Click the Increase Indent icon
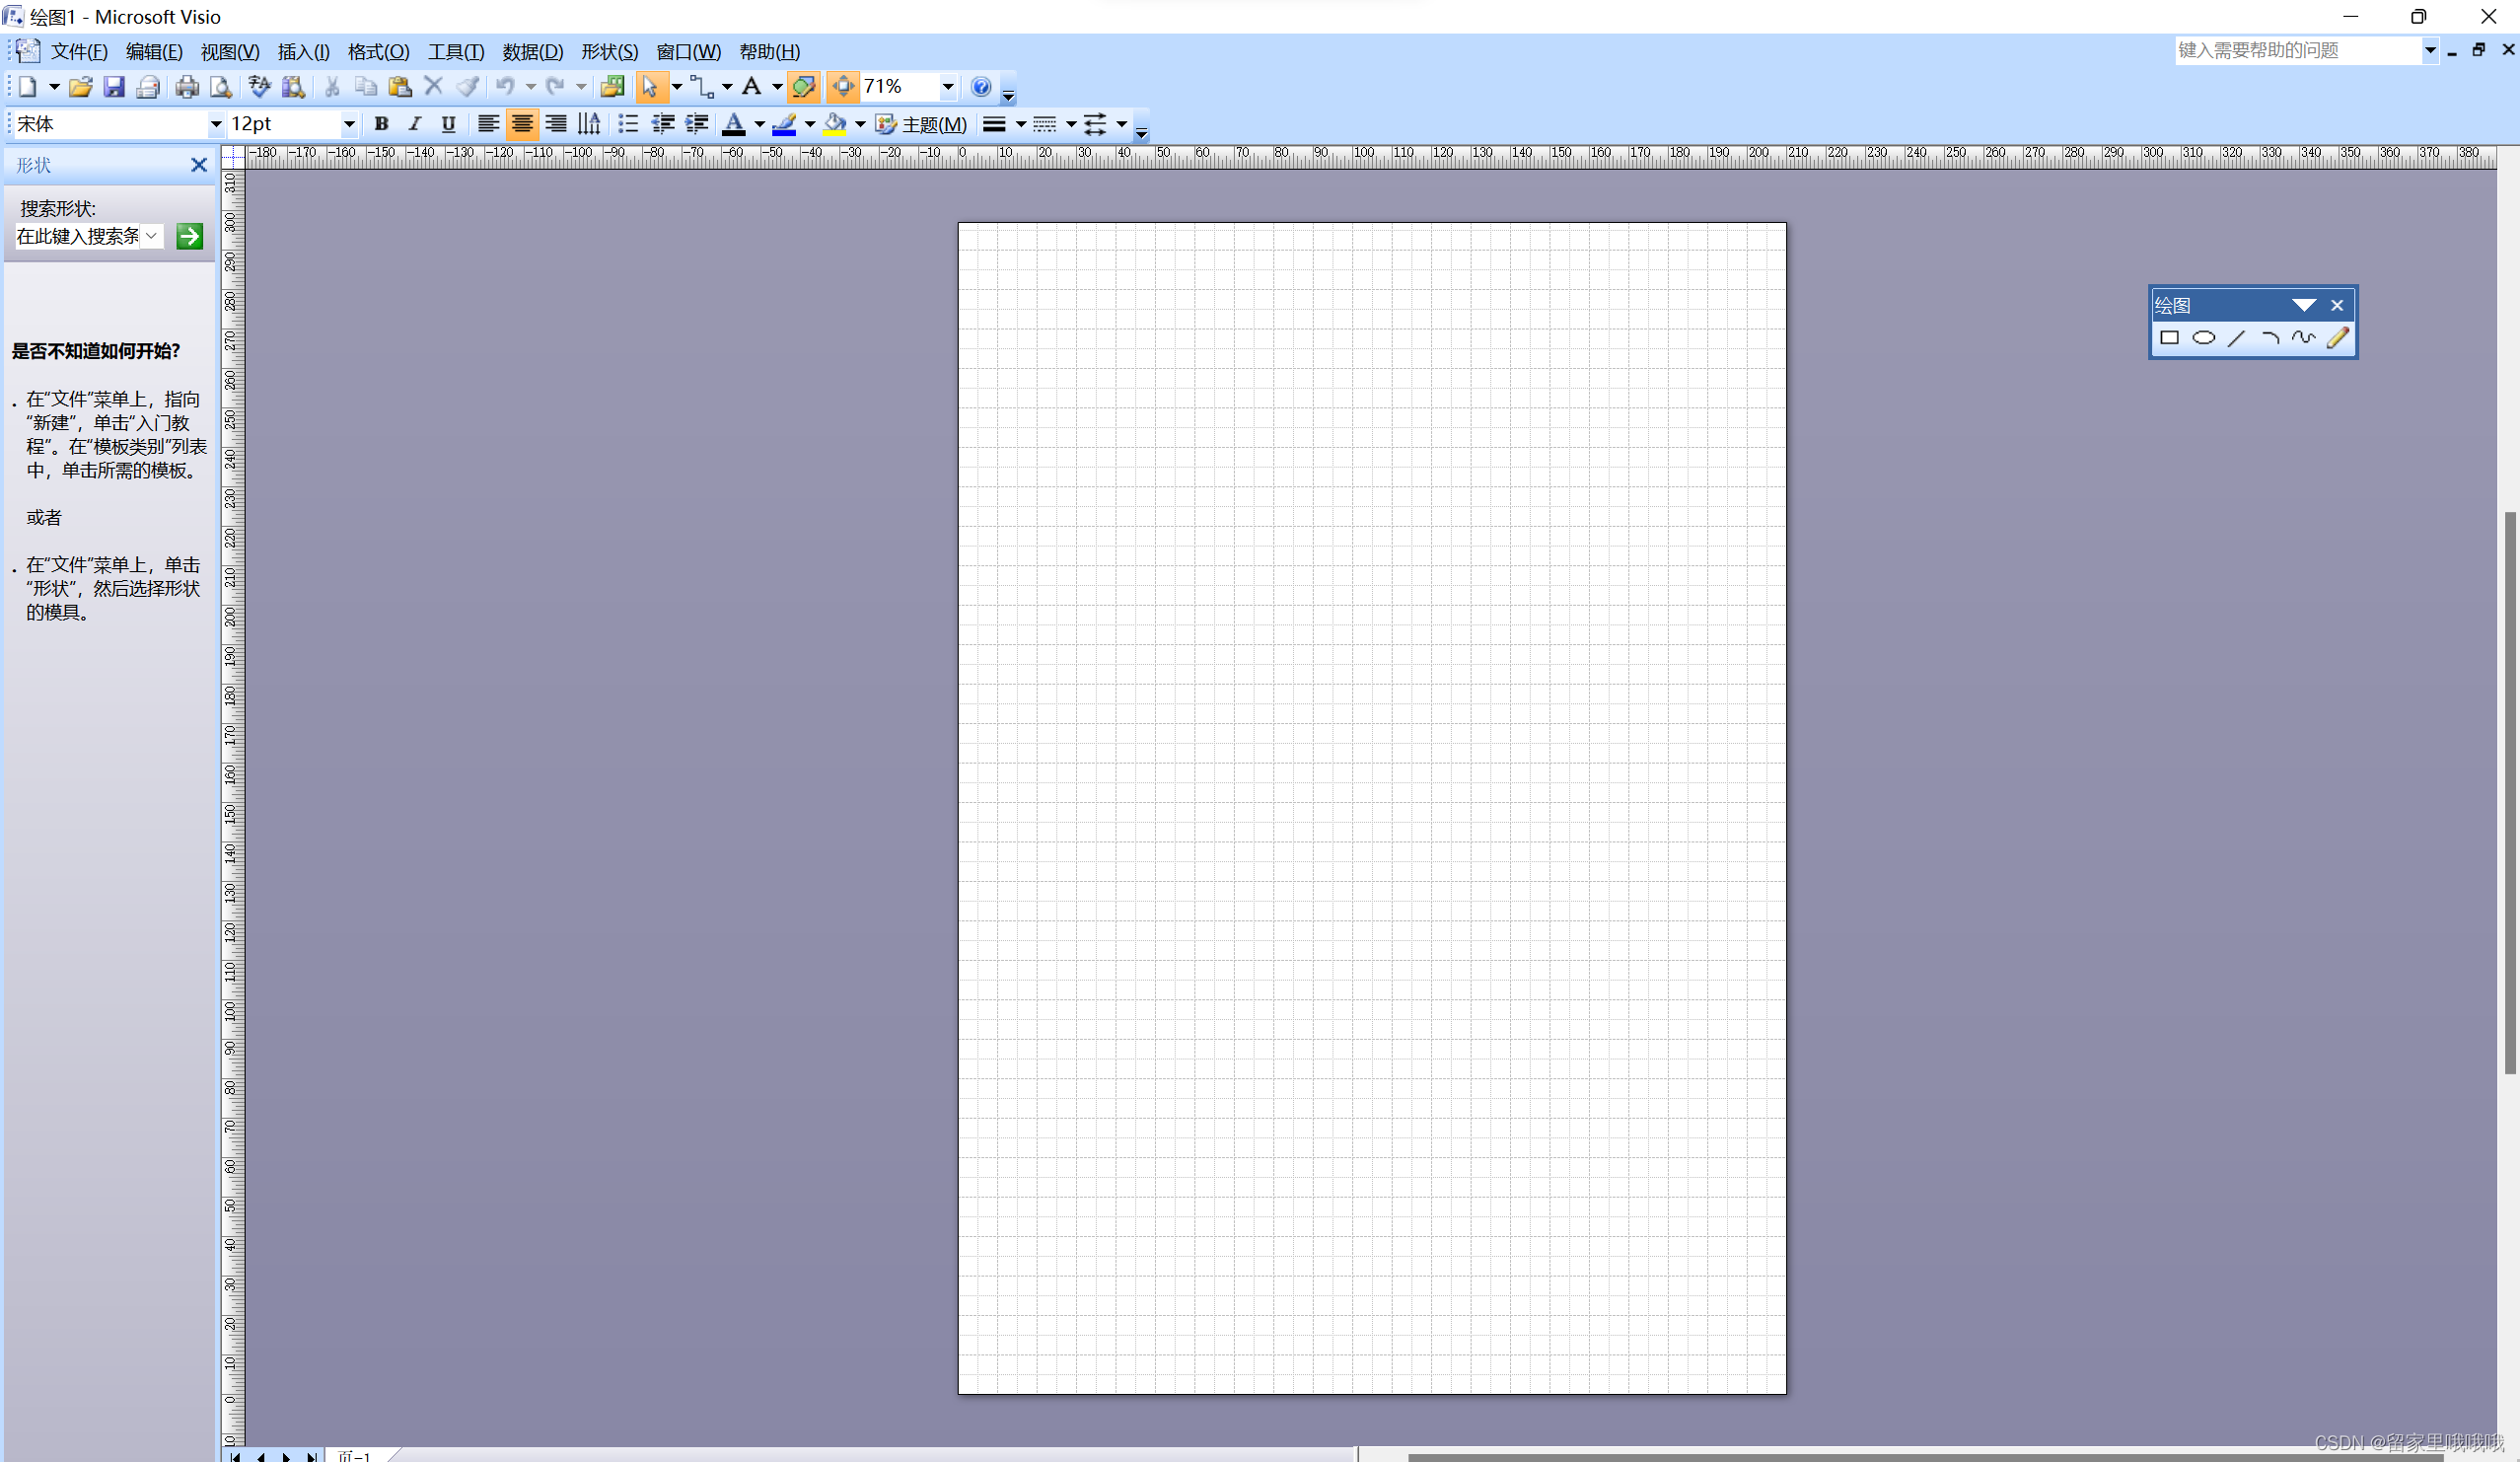 pyautogui.click(x=697, y=124)
